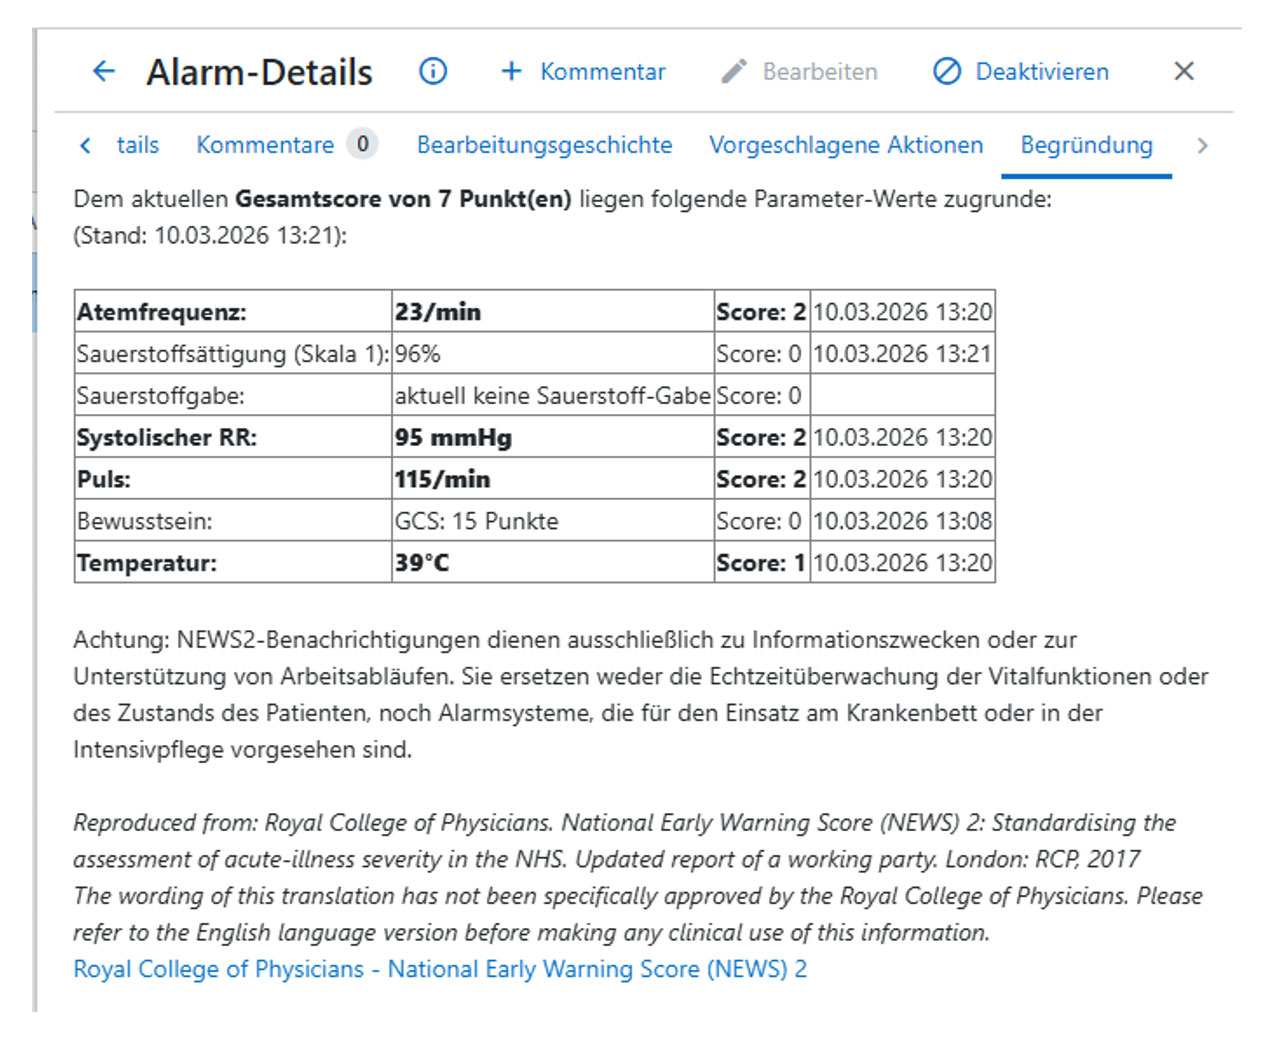Screen dimensions: 1270x1053
Task: View the Begründung tab
Action: pyautogui.click(x=1085, y=145)
